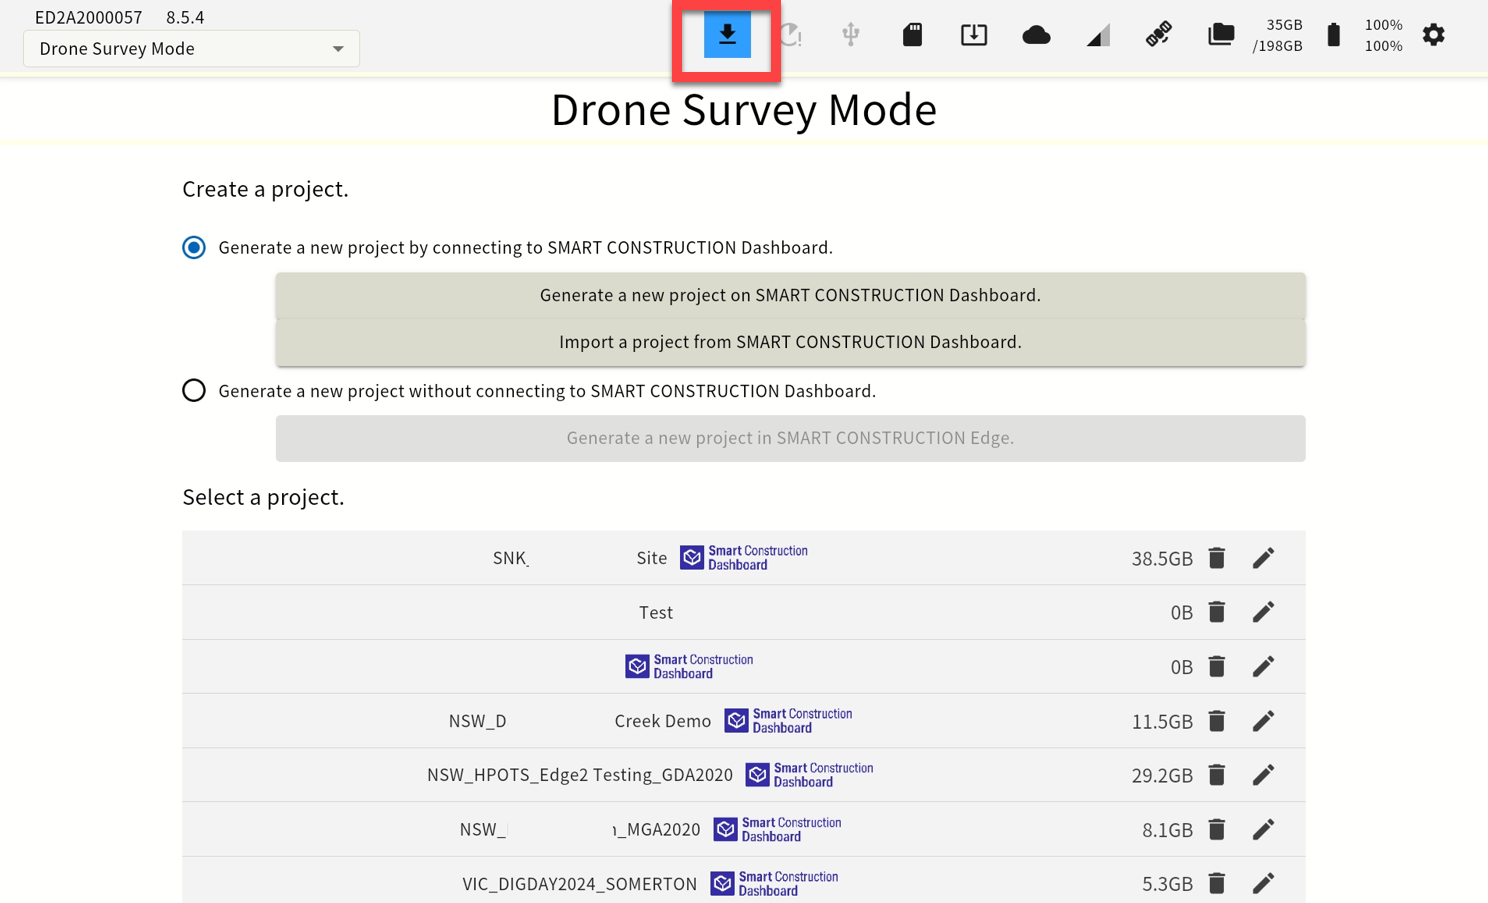Click the satellite GNSS icon

point(1159,35)
